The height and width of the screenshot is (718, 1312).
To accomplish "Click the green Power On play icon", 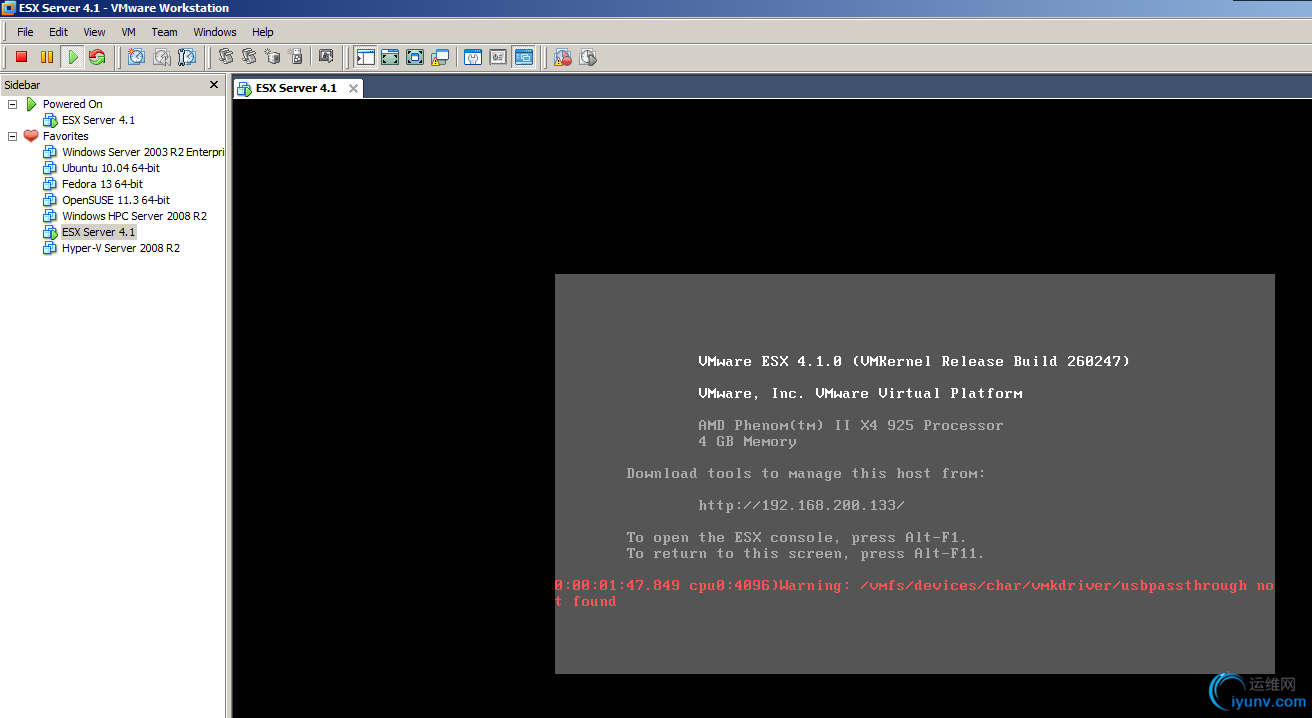I will click(72, 57).
